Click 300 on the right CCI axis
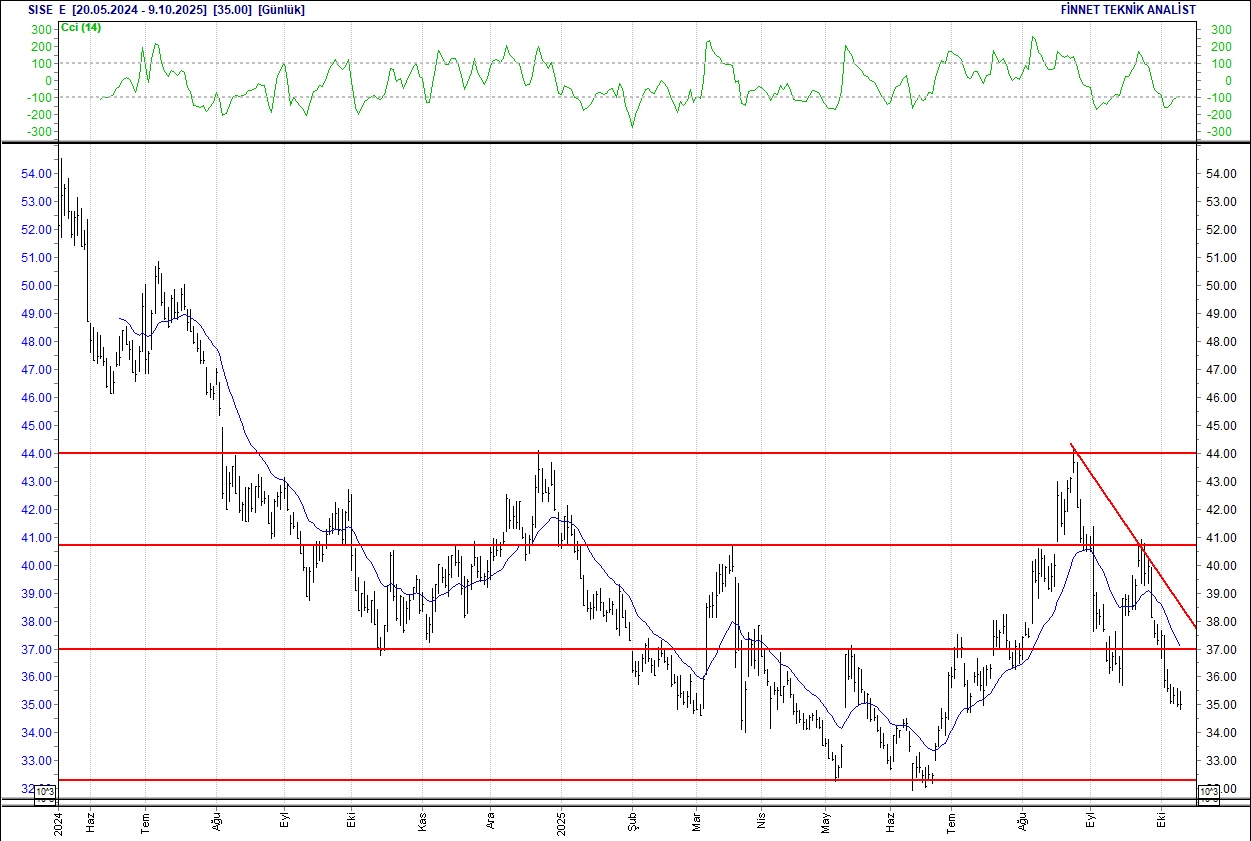 (1220, 30)
